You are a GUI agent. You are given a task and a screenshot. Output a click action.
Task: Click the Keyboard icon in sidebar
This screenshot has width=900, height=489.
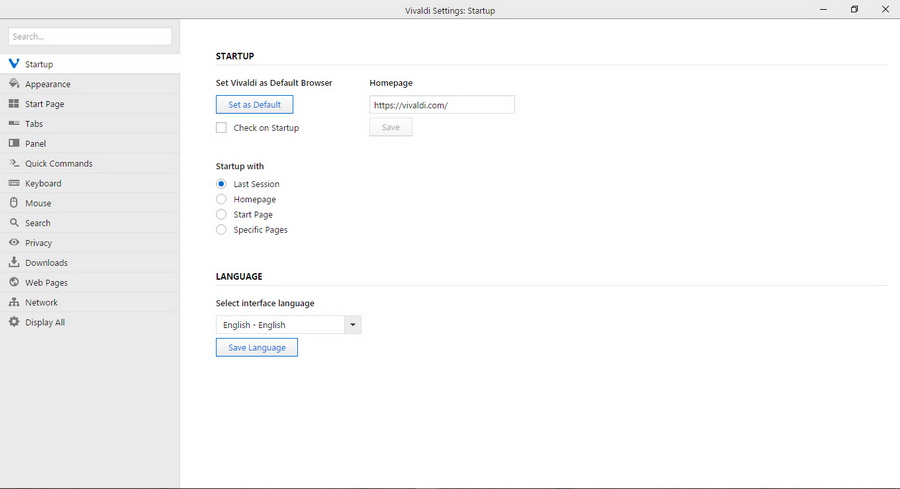[14, 183]
